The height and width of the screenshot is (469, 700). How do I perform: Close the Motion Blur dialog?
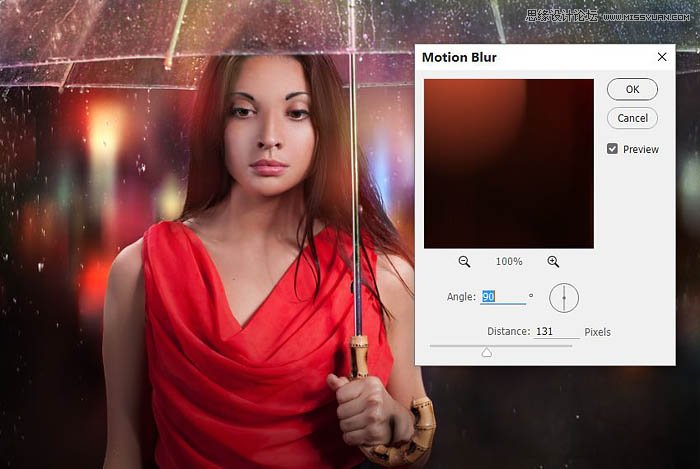point(661,58)
